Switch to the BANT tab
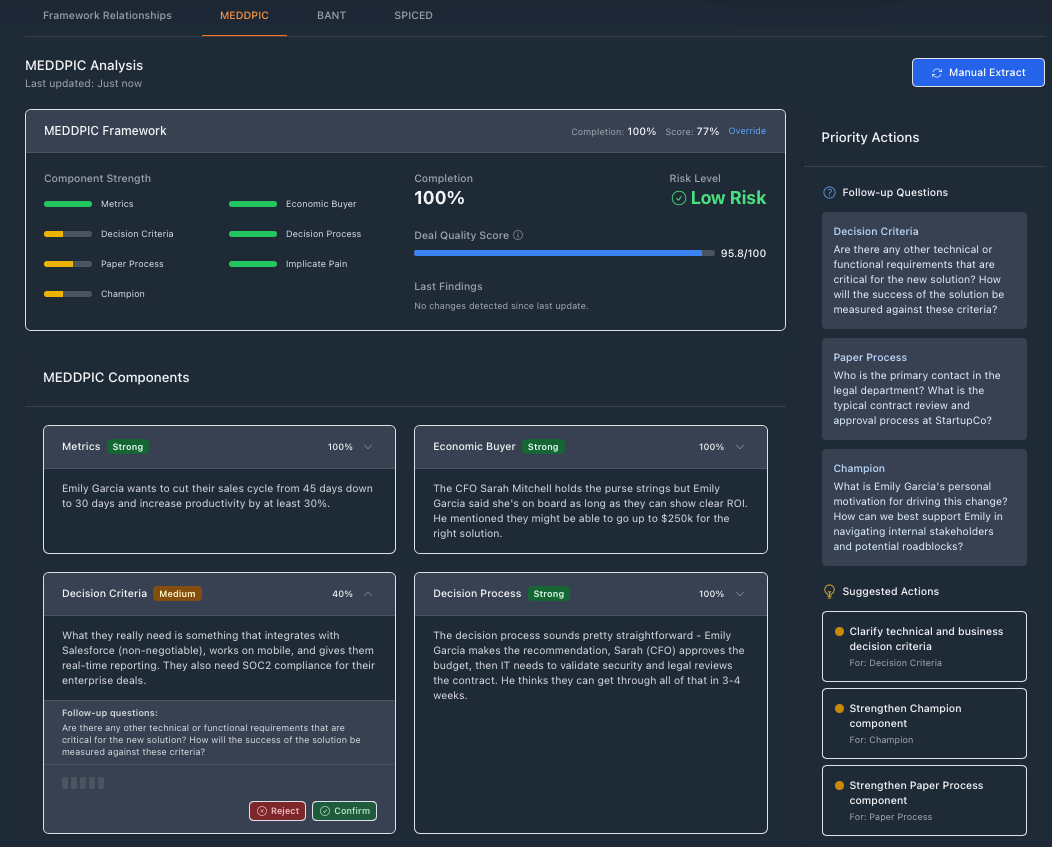Viewport: 1052px width, 847px height. (x=331, y=15)
